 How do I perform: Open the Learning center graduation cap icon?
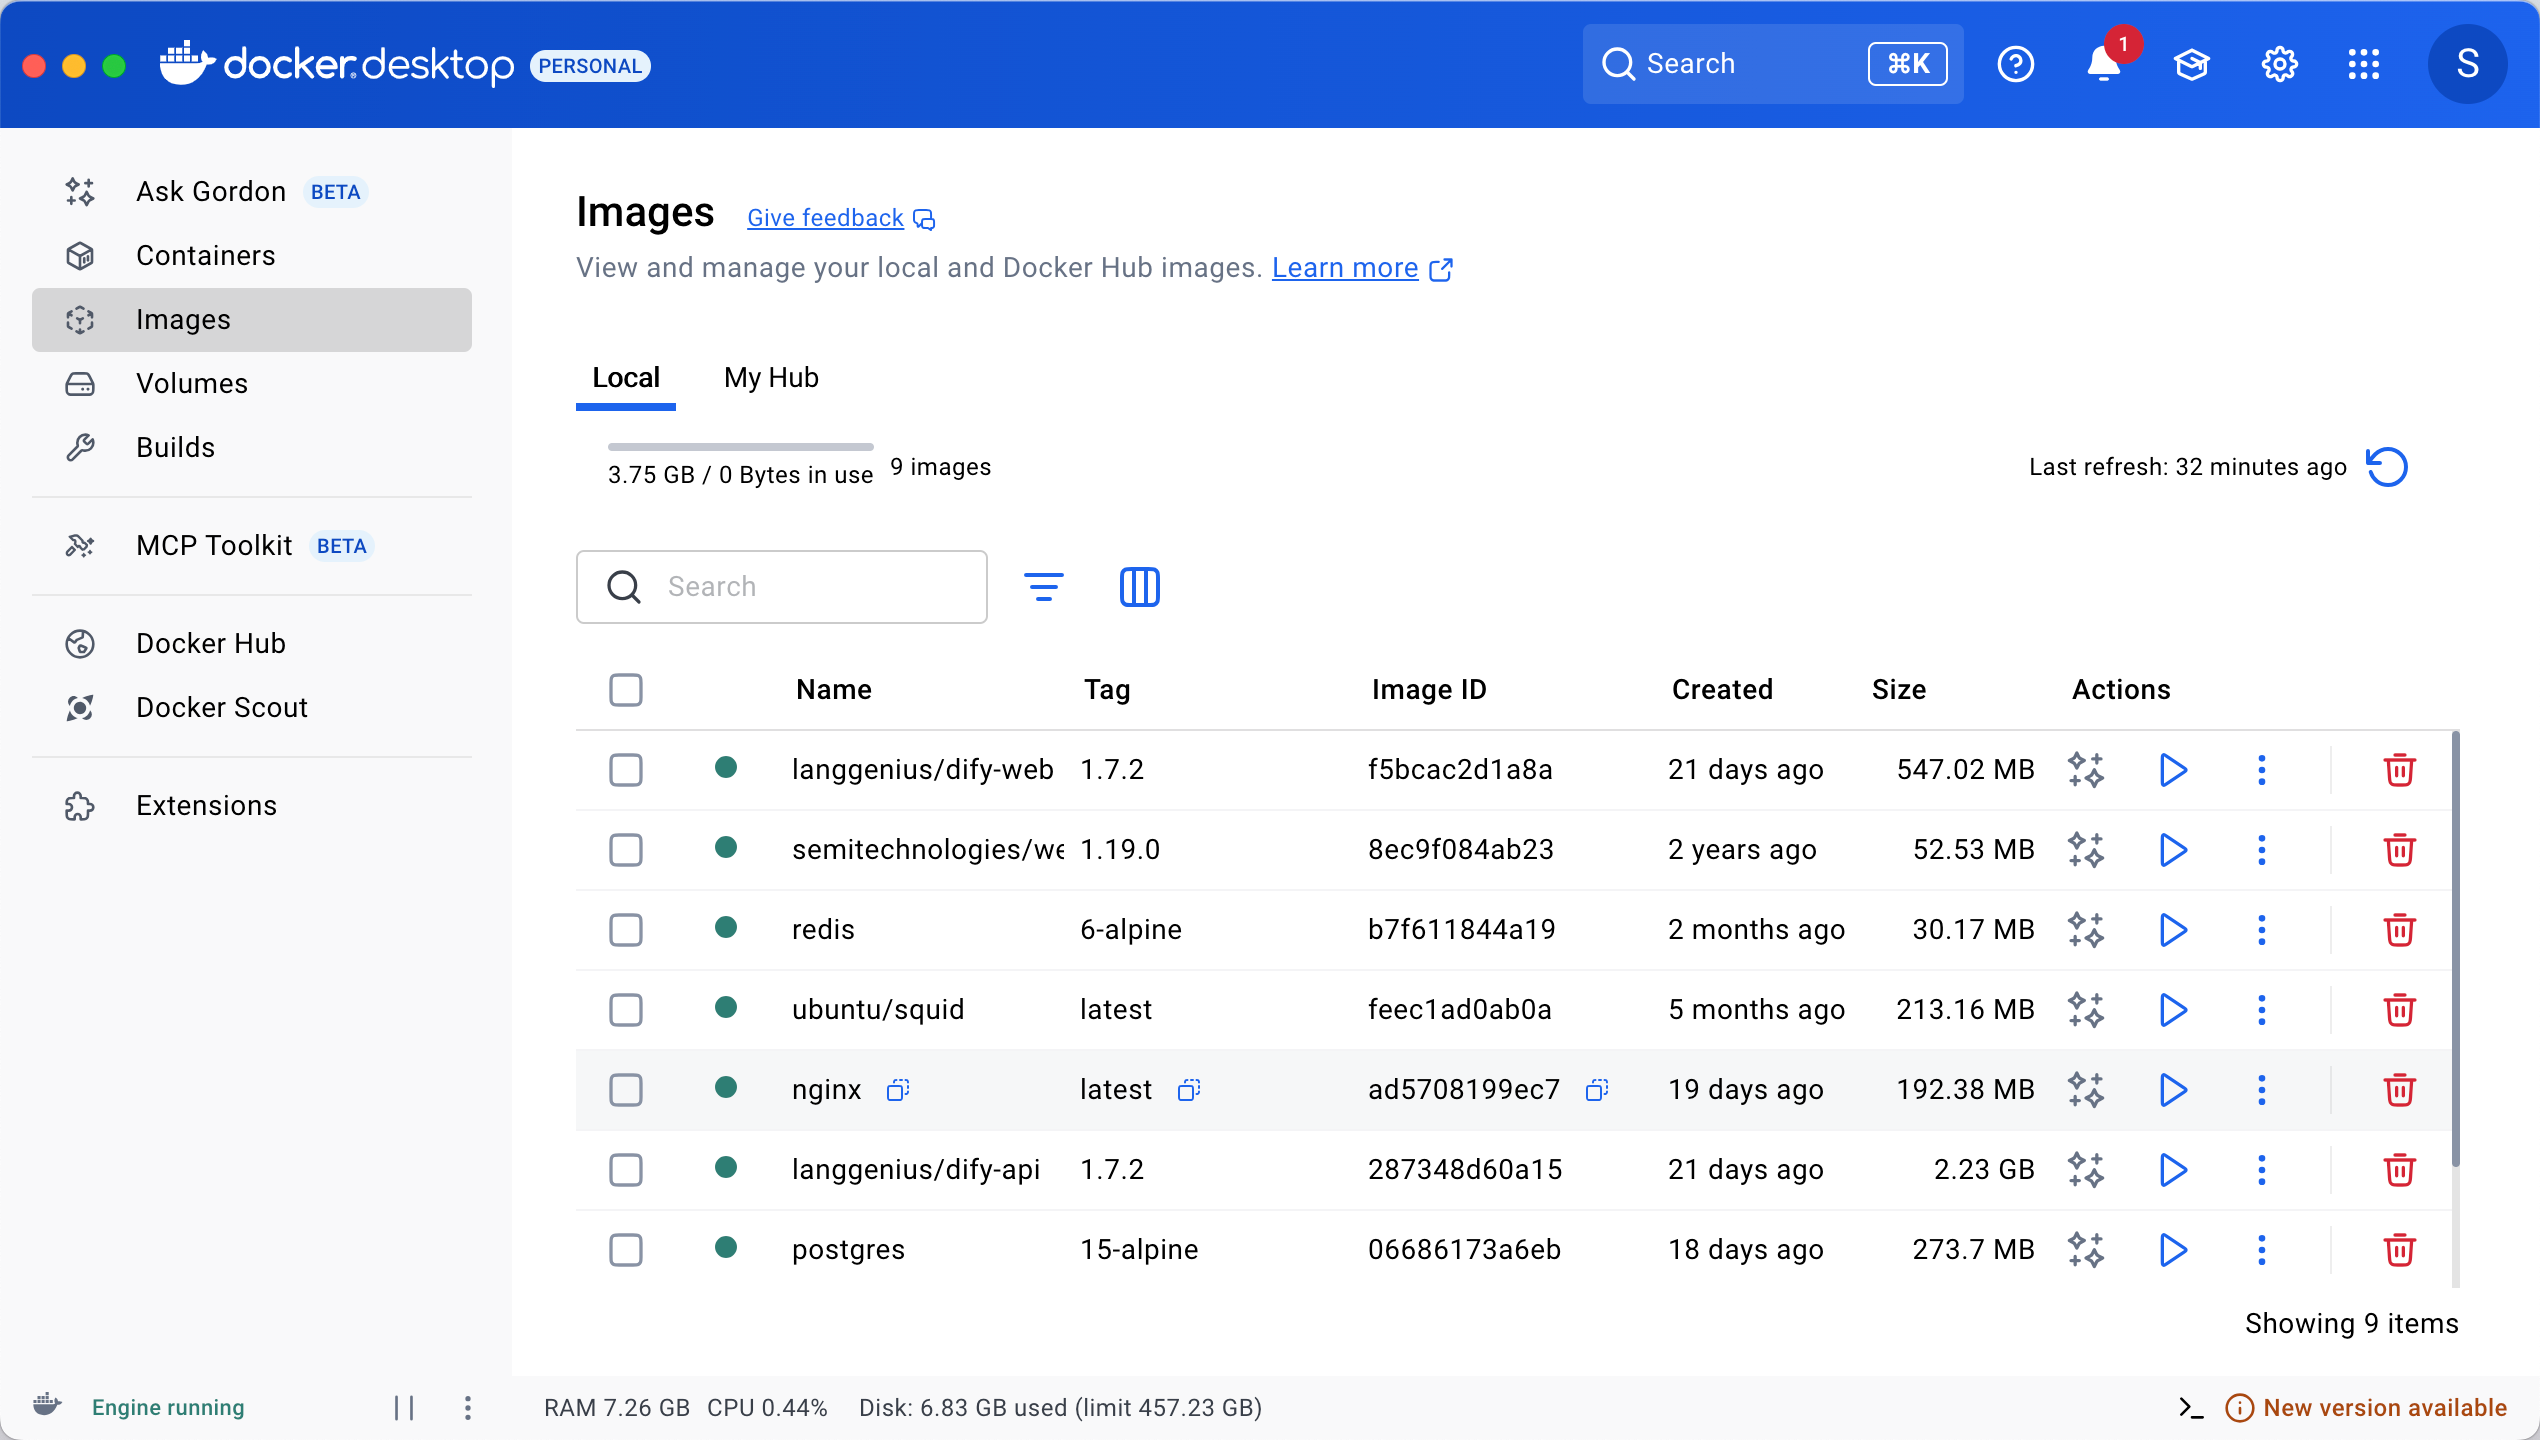pyautogui.click(x=2191, y=65)
